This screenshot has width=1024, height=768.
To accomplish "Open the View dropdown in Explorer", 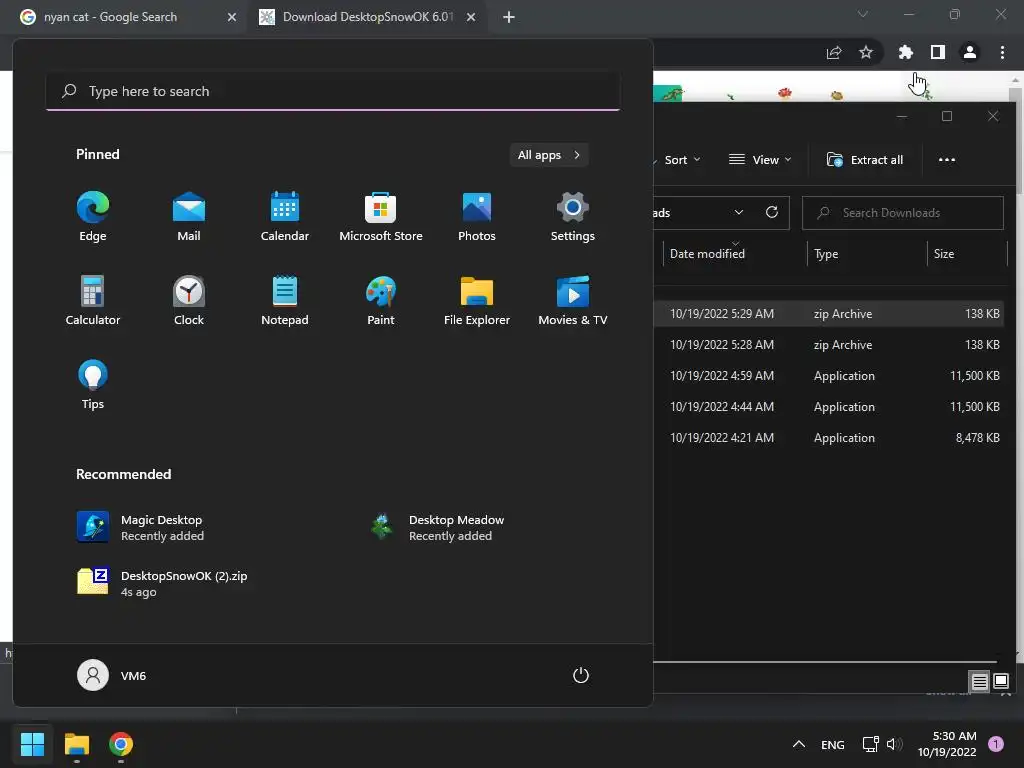I will click(x=760, y=160).
